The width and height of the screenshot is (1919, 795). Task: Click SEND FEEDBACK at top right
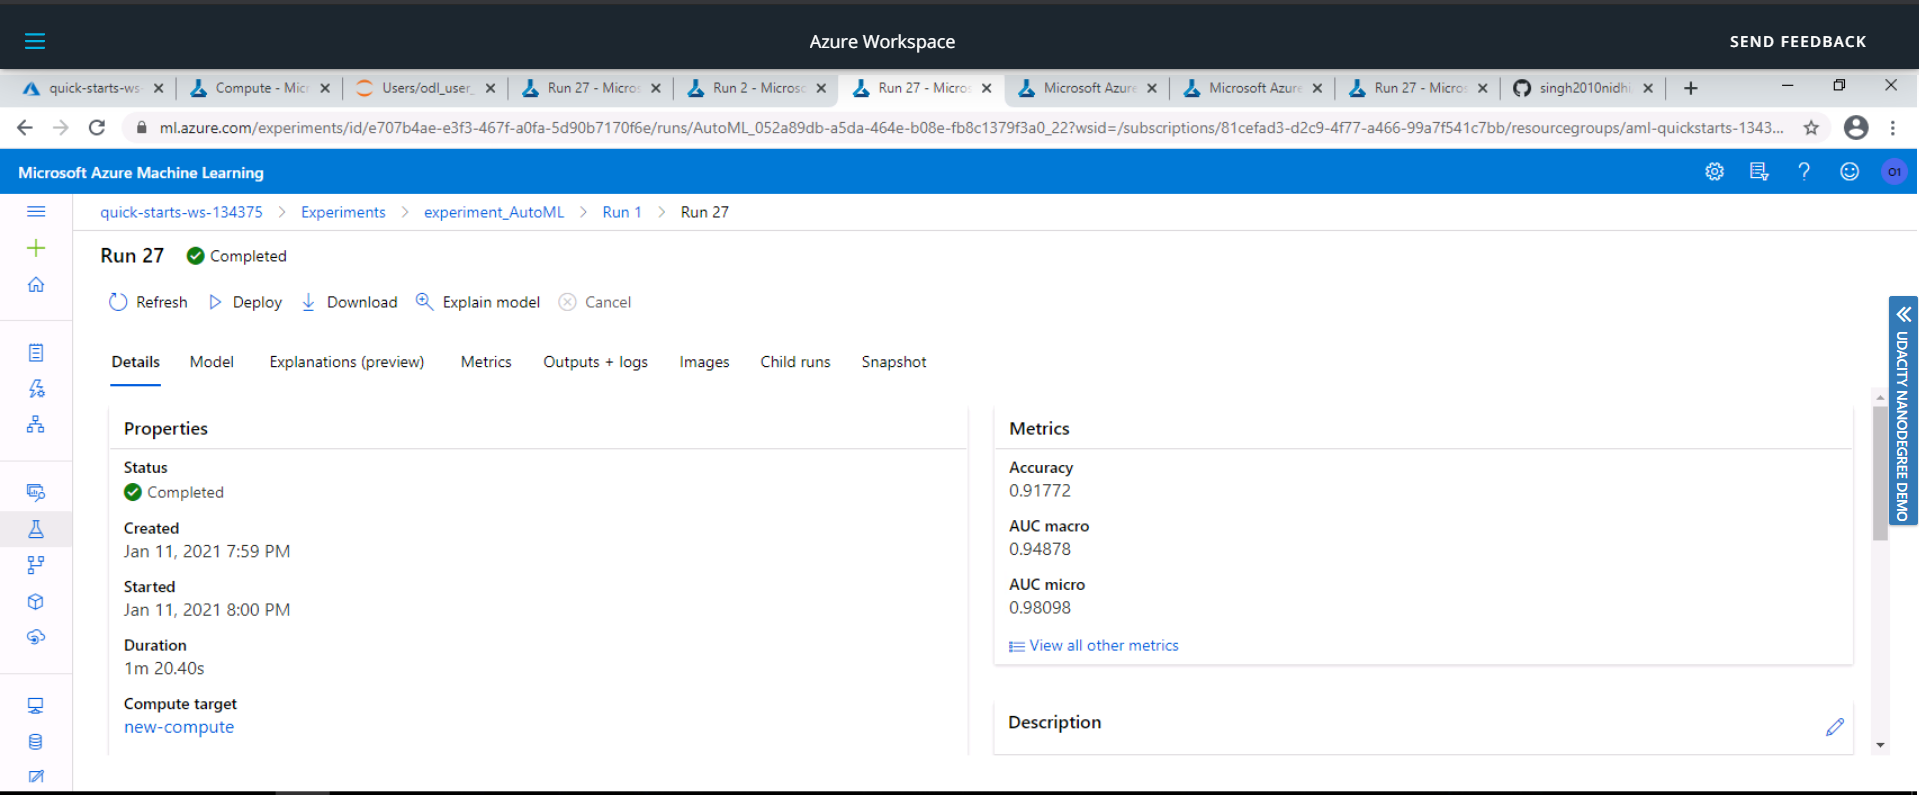point(1797,41)
